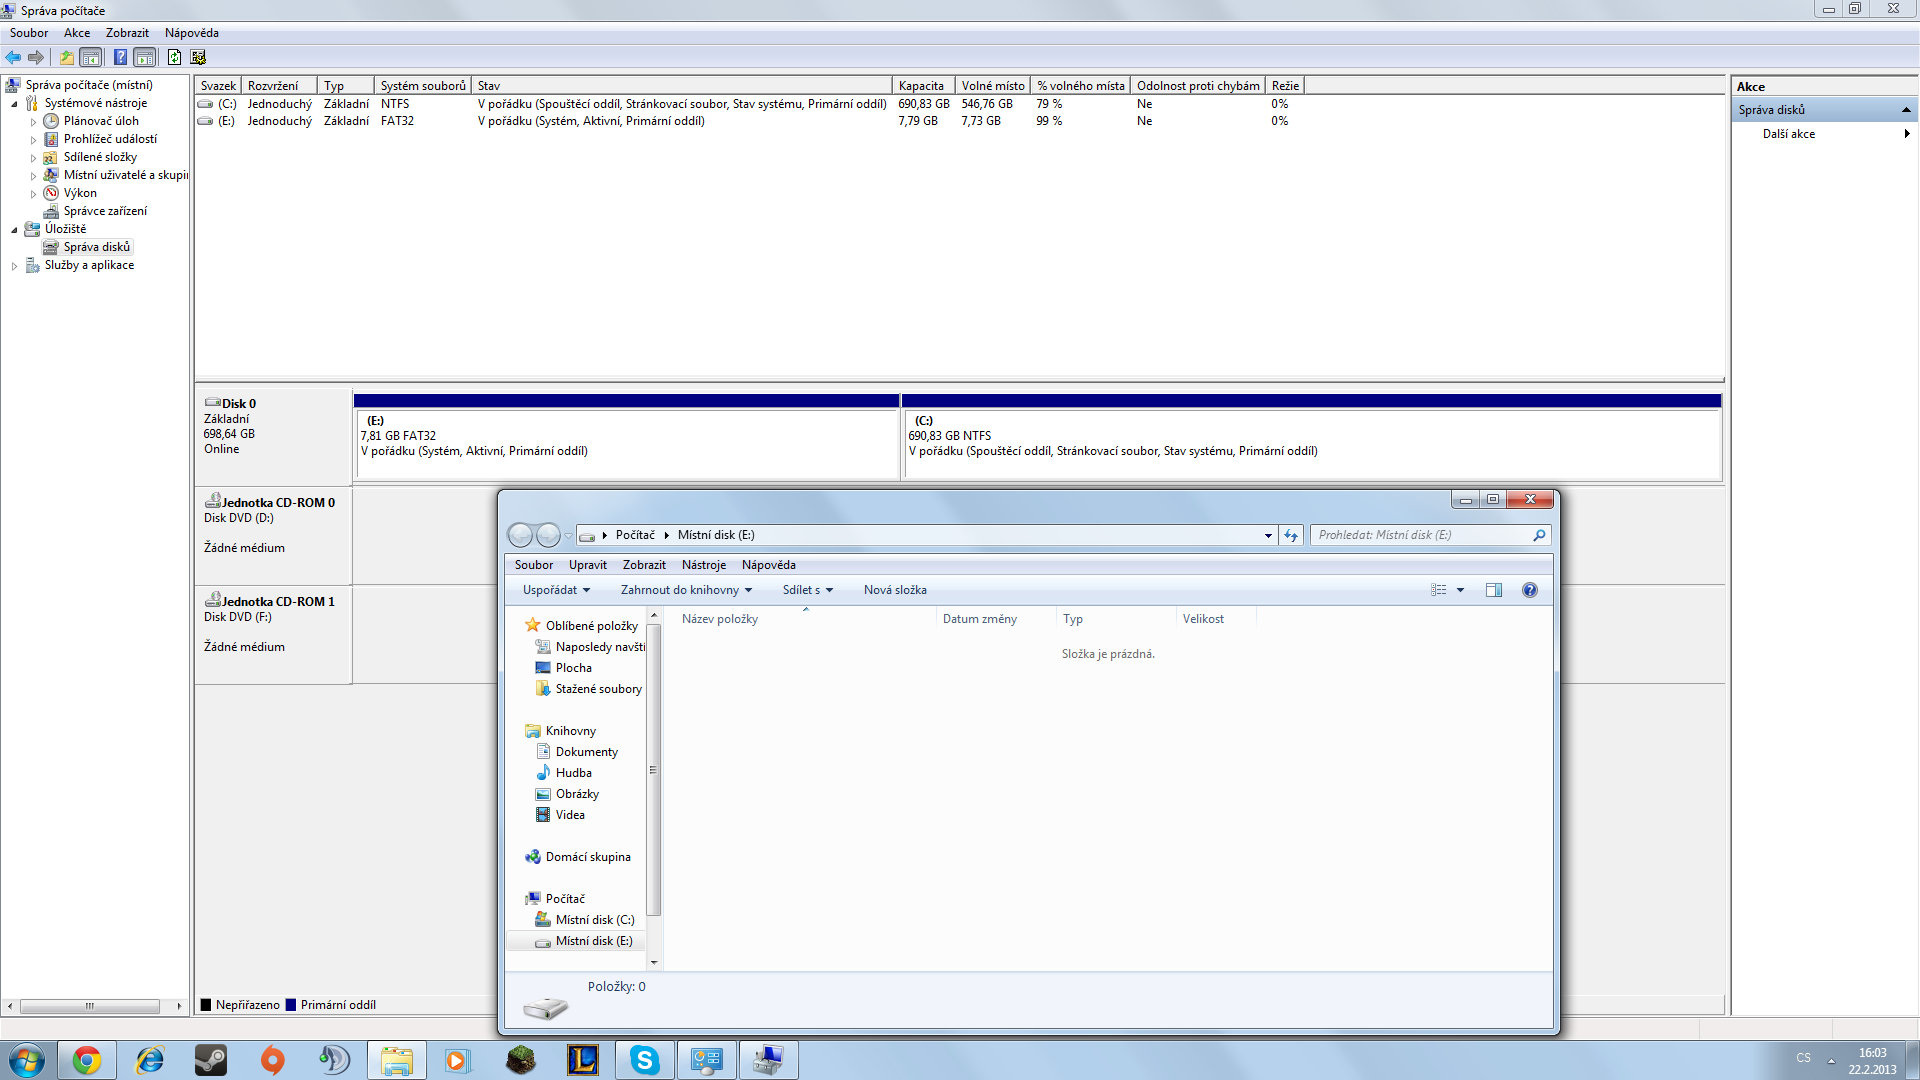
Task: Click Další akce in the actions pane
Action: point(1788,134)
